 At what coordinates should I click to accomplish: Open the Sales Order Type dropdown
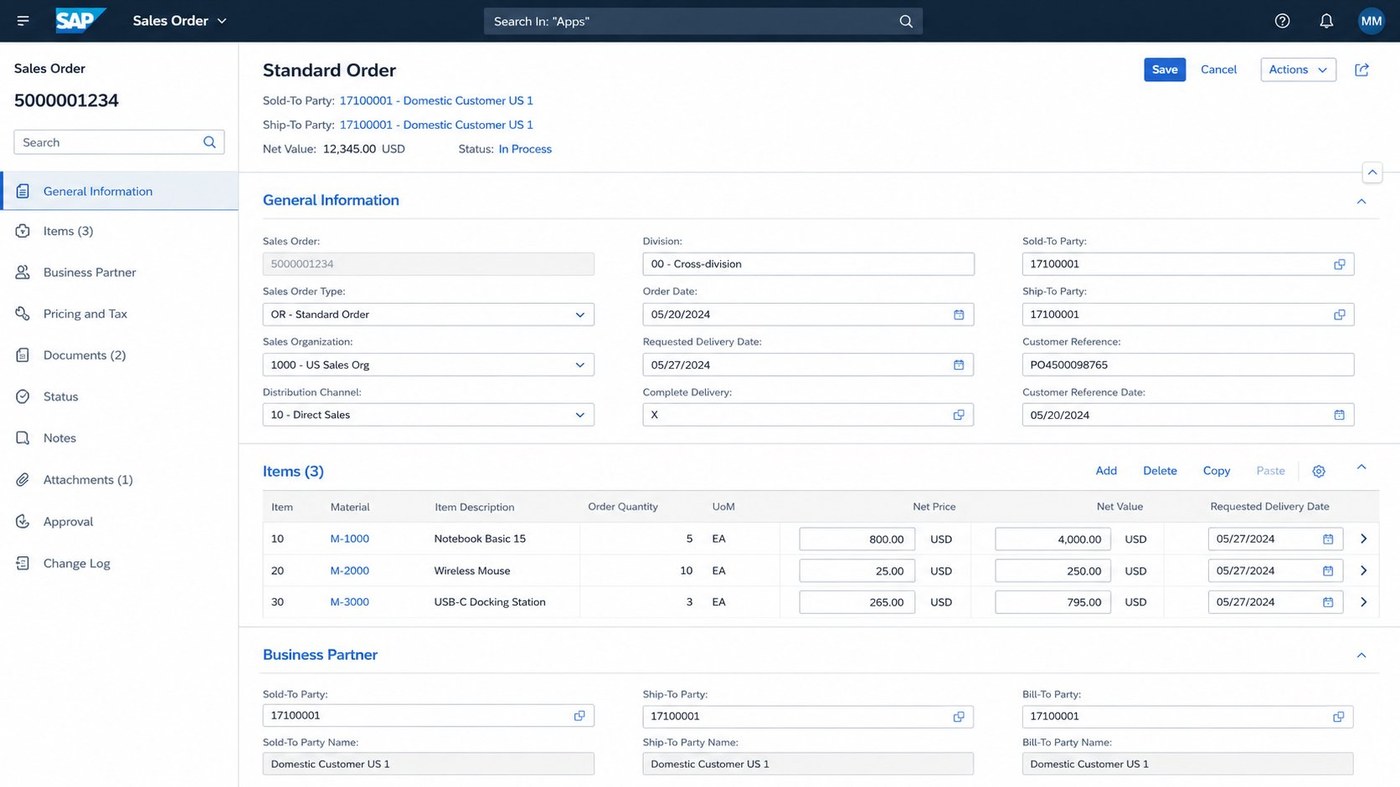pyautogui.click(x=428, y=314)
